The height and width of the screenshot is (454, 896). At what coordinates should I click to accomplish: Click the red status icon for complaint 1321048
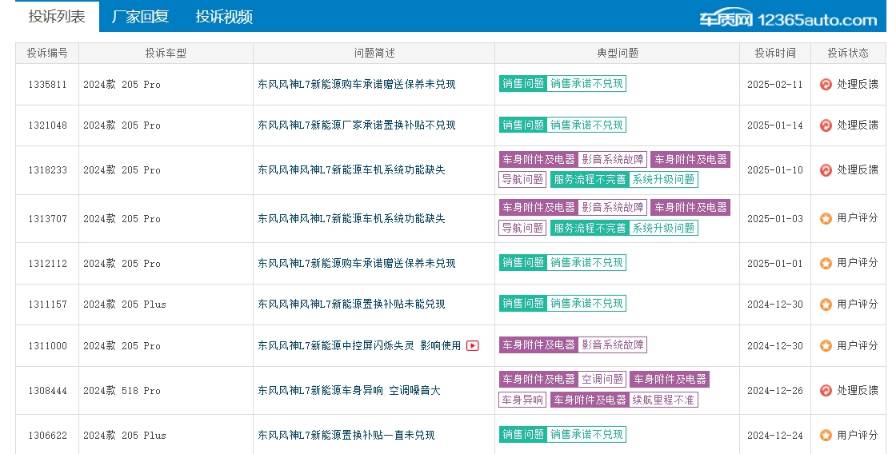pos(825,125)
